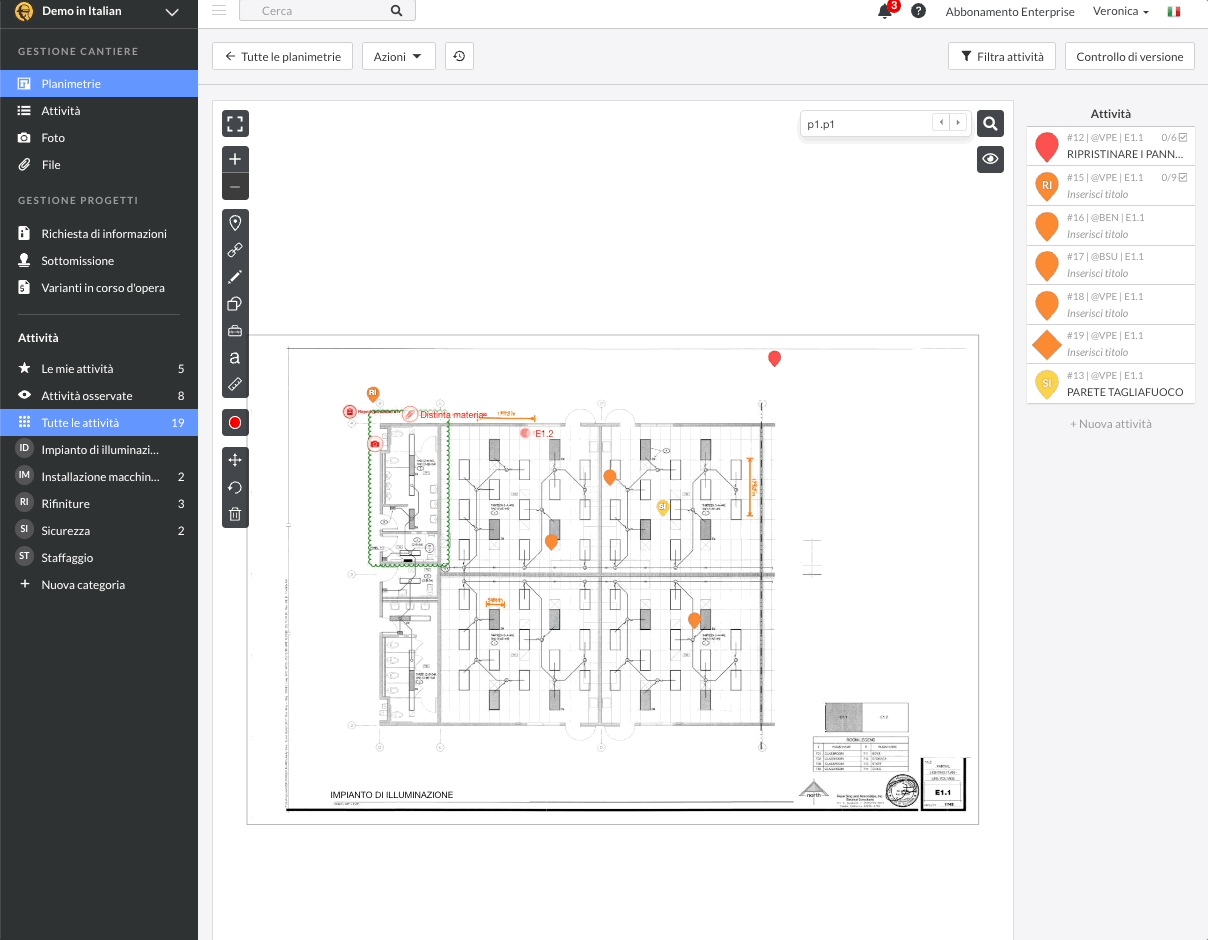Enter fullscreen view of the plan
The height and width of the screenshot is (940, 1208).
tap(235, 124)
